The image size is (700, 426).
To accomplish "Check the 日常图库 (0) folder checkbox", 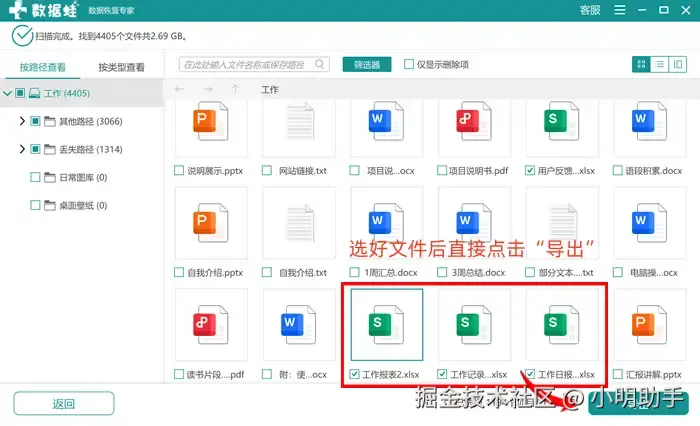I will point(35,177).
